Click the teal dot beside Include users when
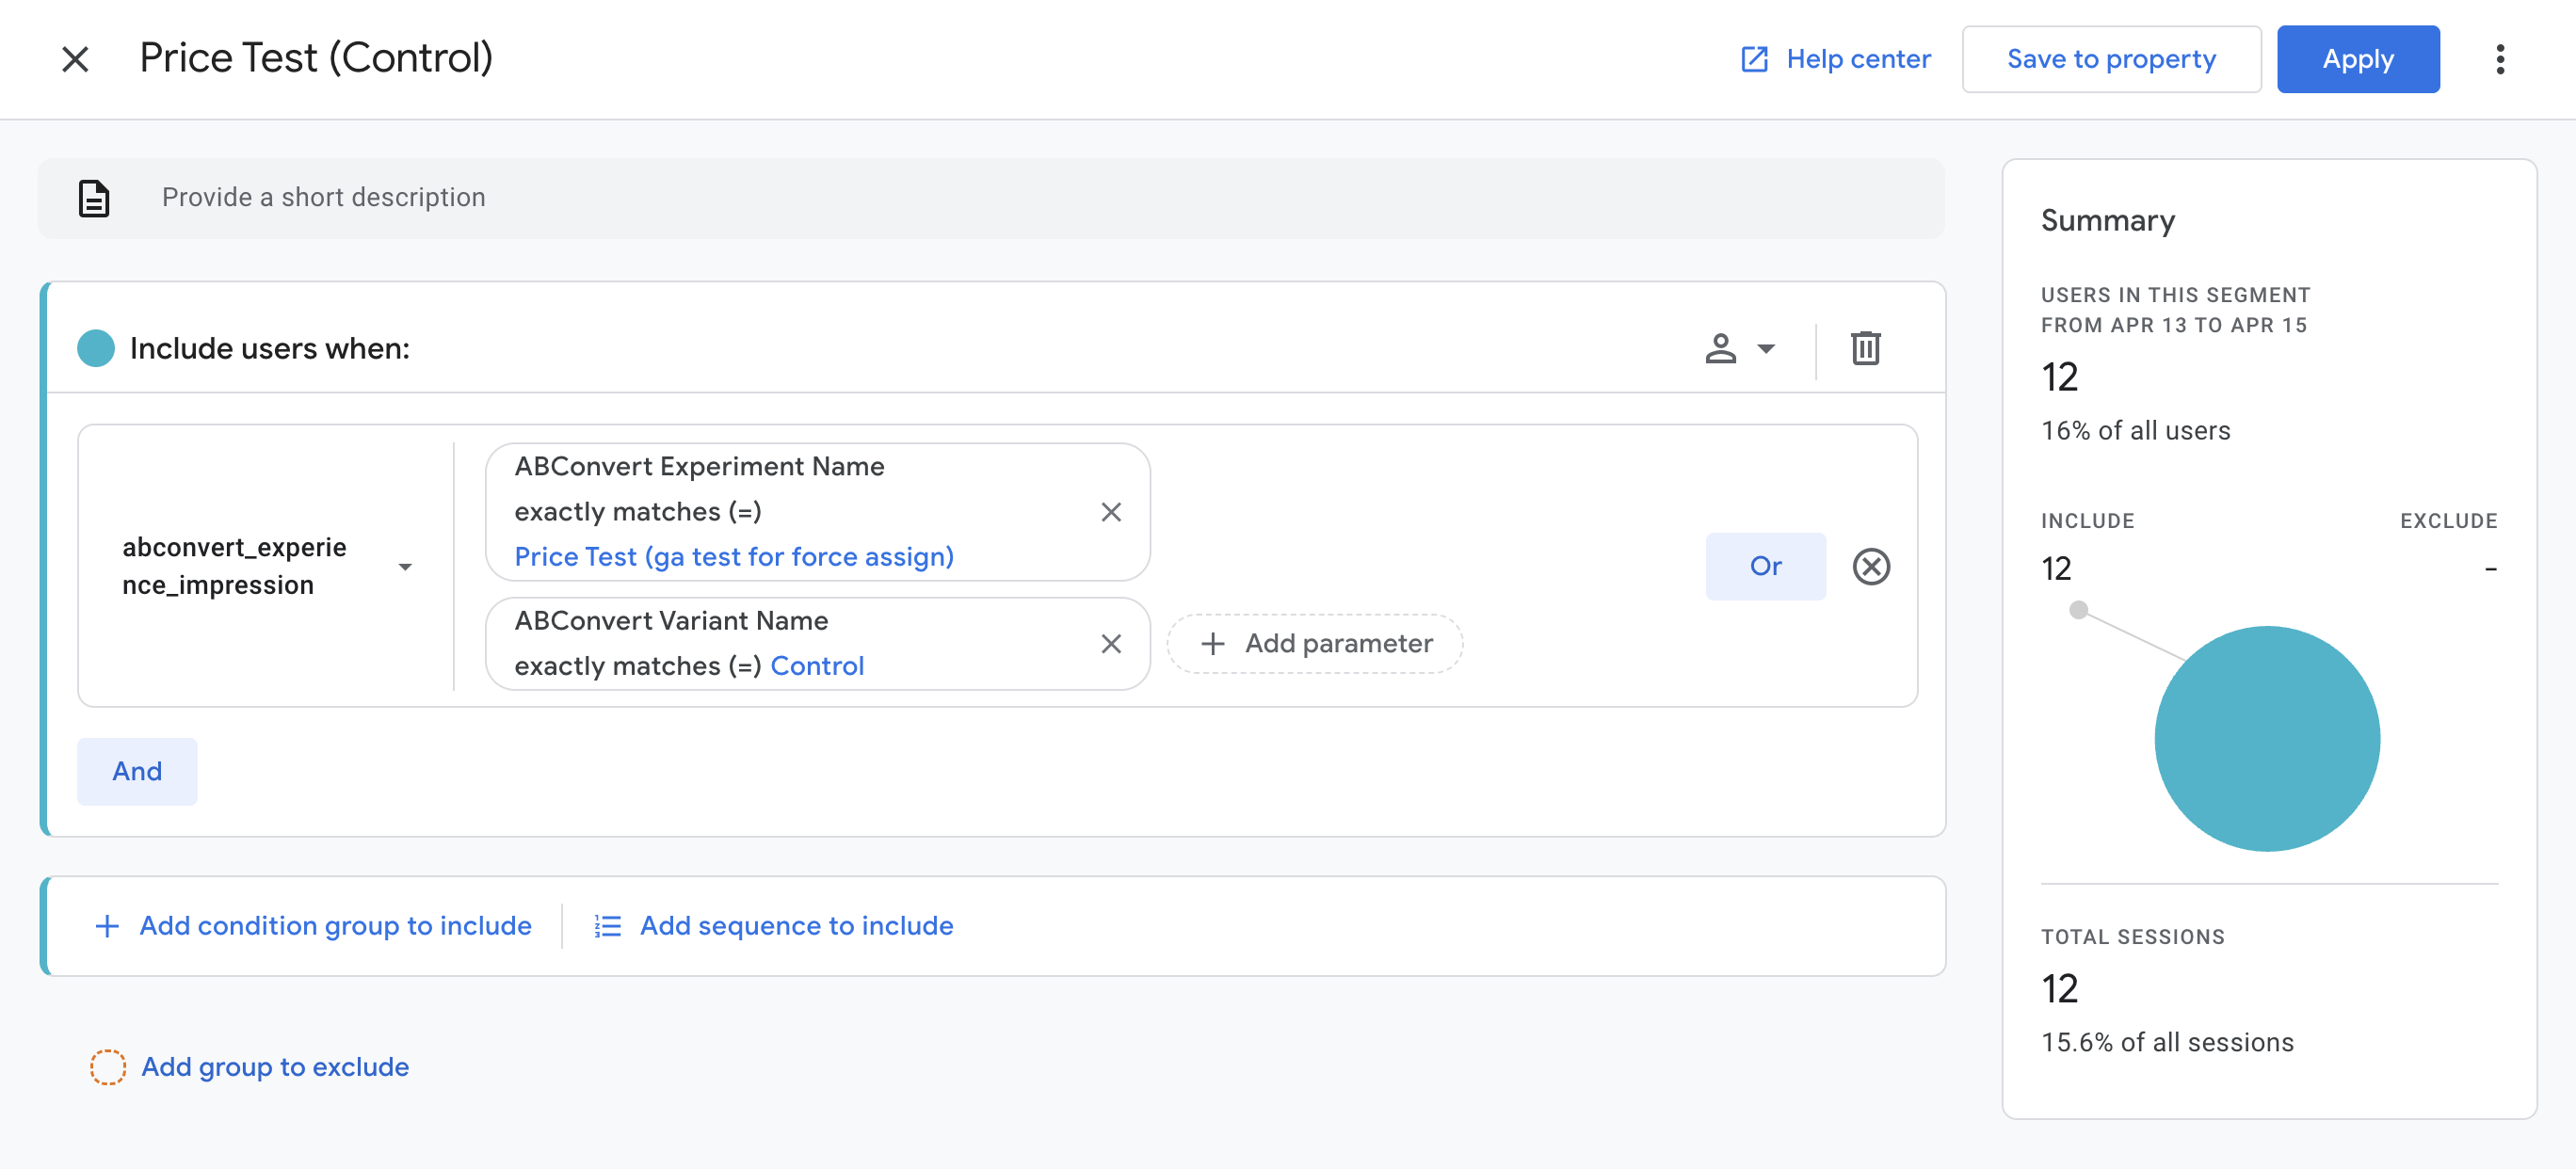The image size is (2576, 1169). click(96, 348)
